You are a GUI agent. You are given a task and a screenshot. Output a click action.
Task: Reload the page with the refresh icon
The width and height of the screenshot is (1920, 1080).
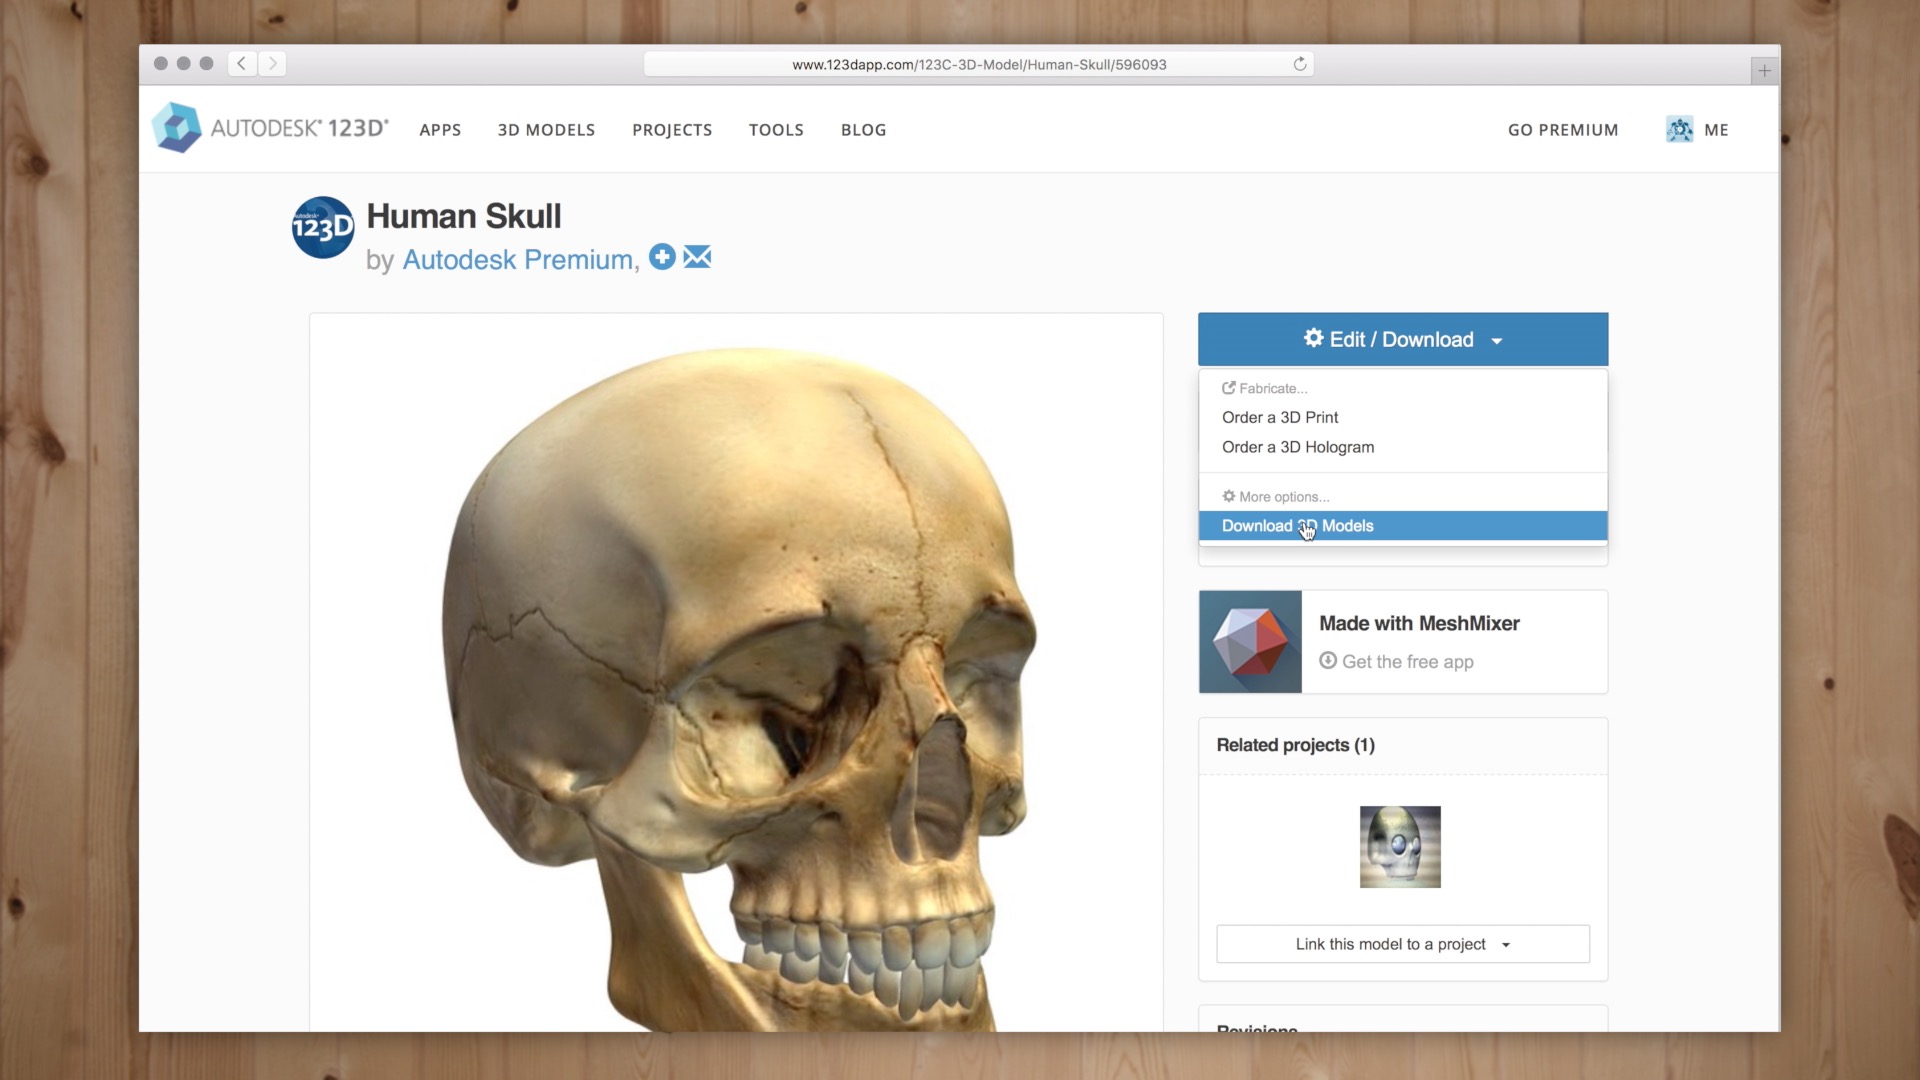tap(1299, 64)
